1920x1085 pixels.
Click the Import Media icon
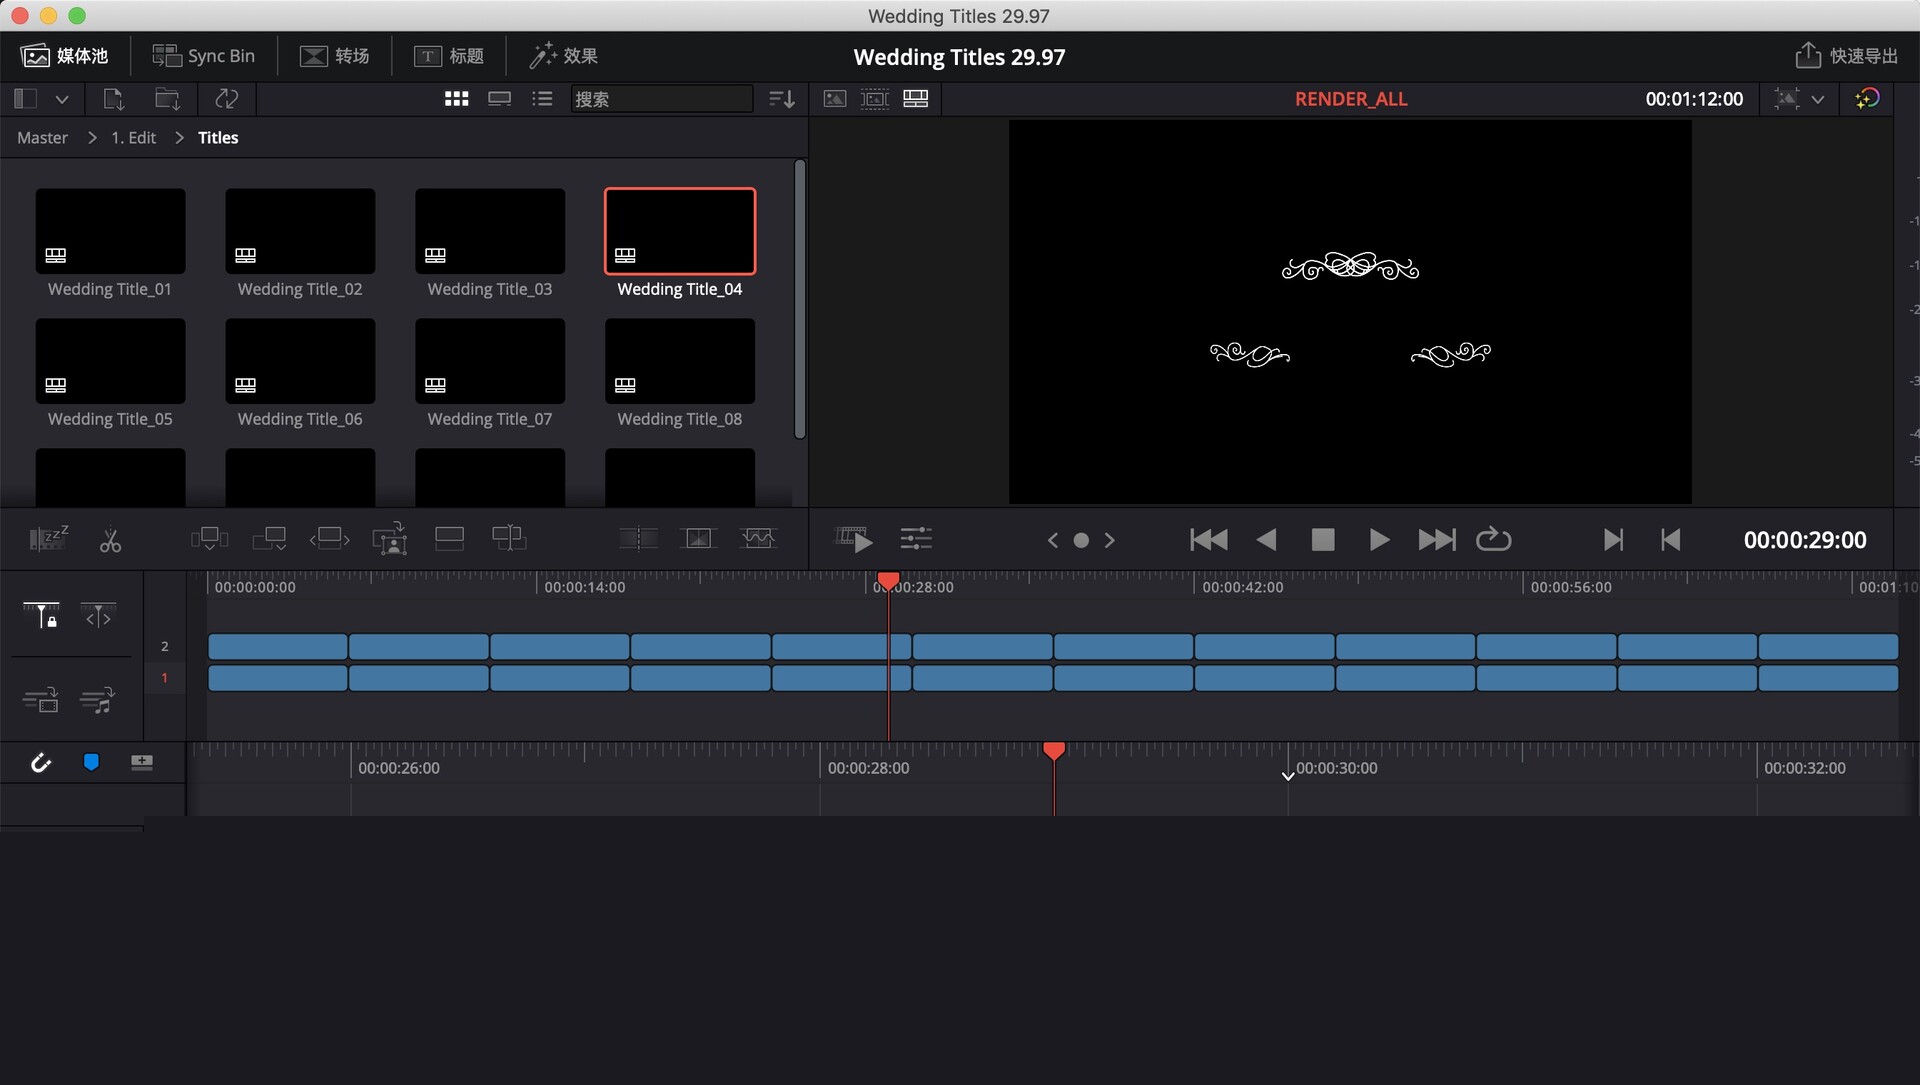click(x=113, y=99)
